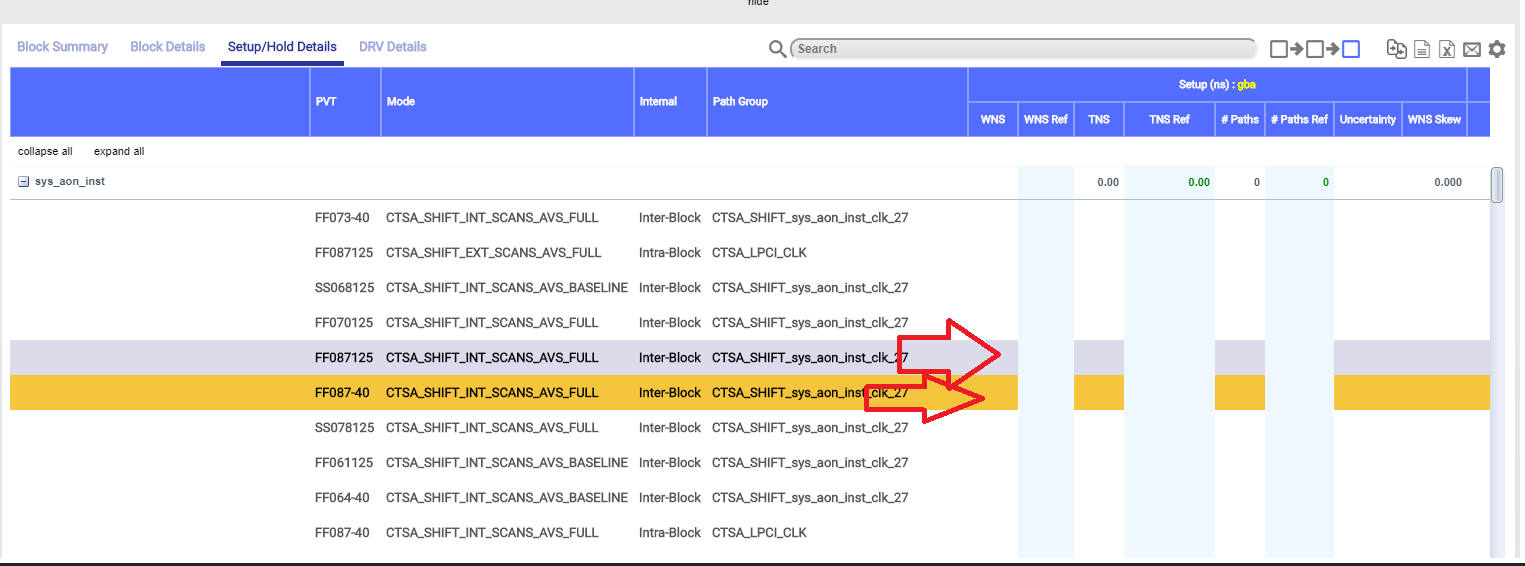Click the green 0 Paths Ref value
This screenshot has height=566, width=1525.
(x=1326, y=182)
